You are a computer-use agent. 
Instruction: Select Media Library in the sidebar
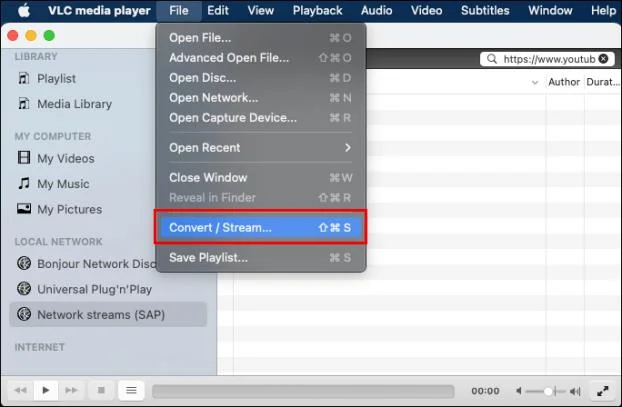[75, 104]
